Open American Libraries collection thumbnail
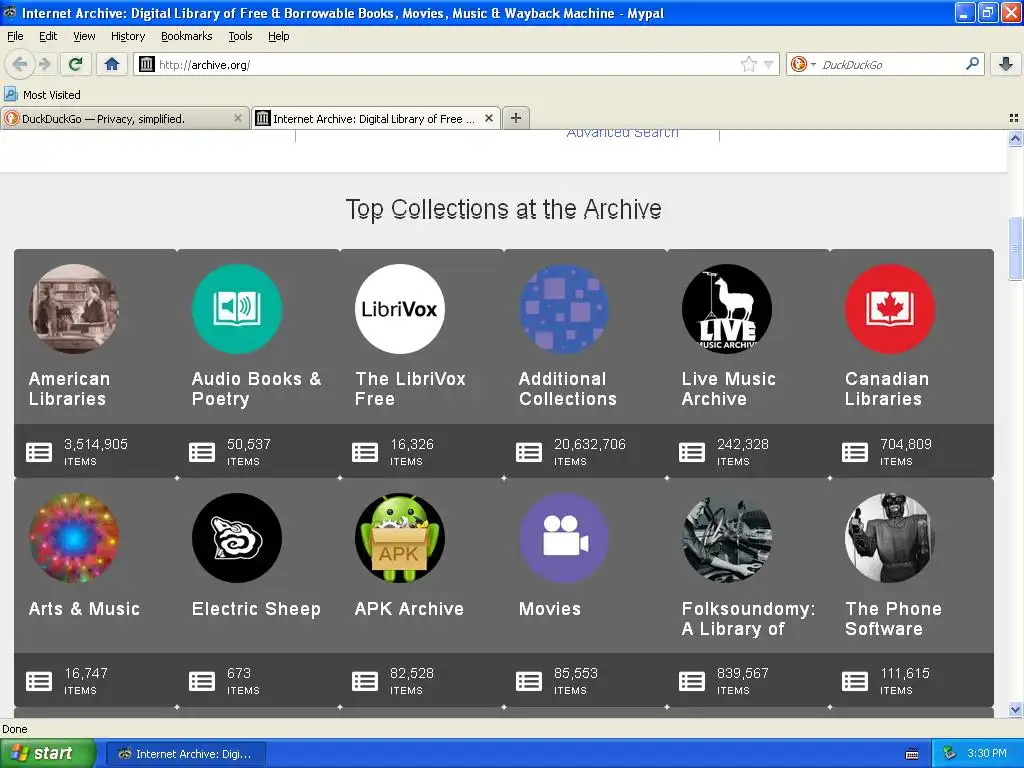This screenshot has height=768, width=1024. (x=74, y=309)
